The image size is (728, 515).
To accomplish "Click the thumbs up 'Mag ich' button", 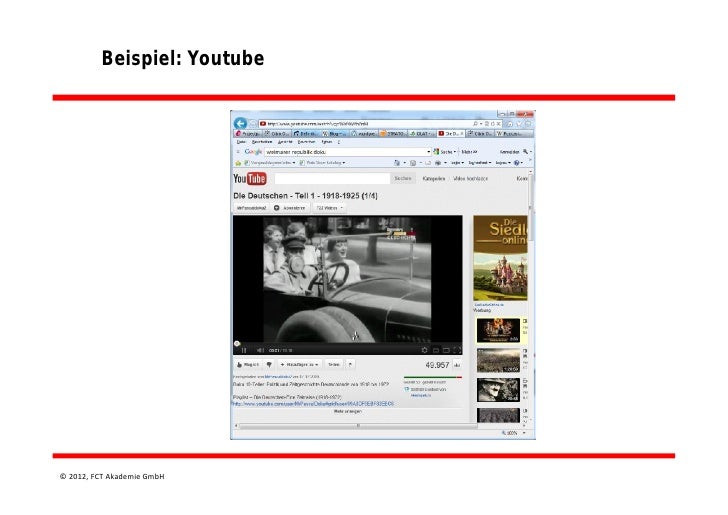I will point(248,365).
